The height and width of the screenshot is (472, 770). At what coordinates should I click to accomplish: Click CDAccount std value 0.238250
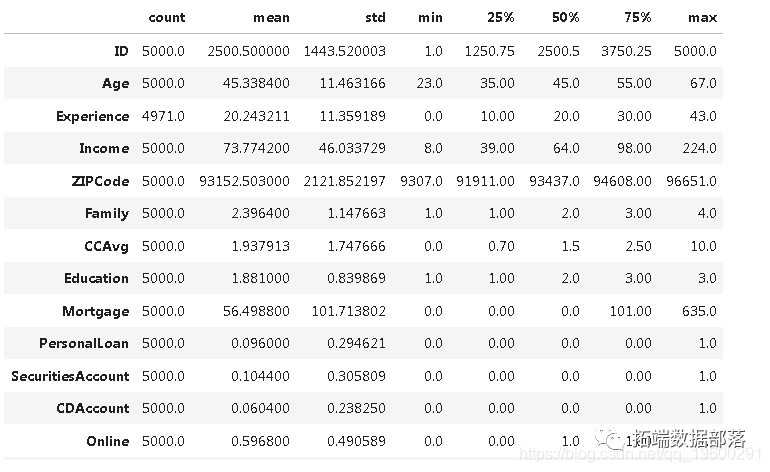[357, 408]
